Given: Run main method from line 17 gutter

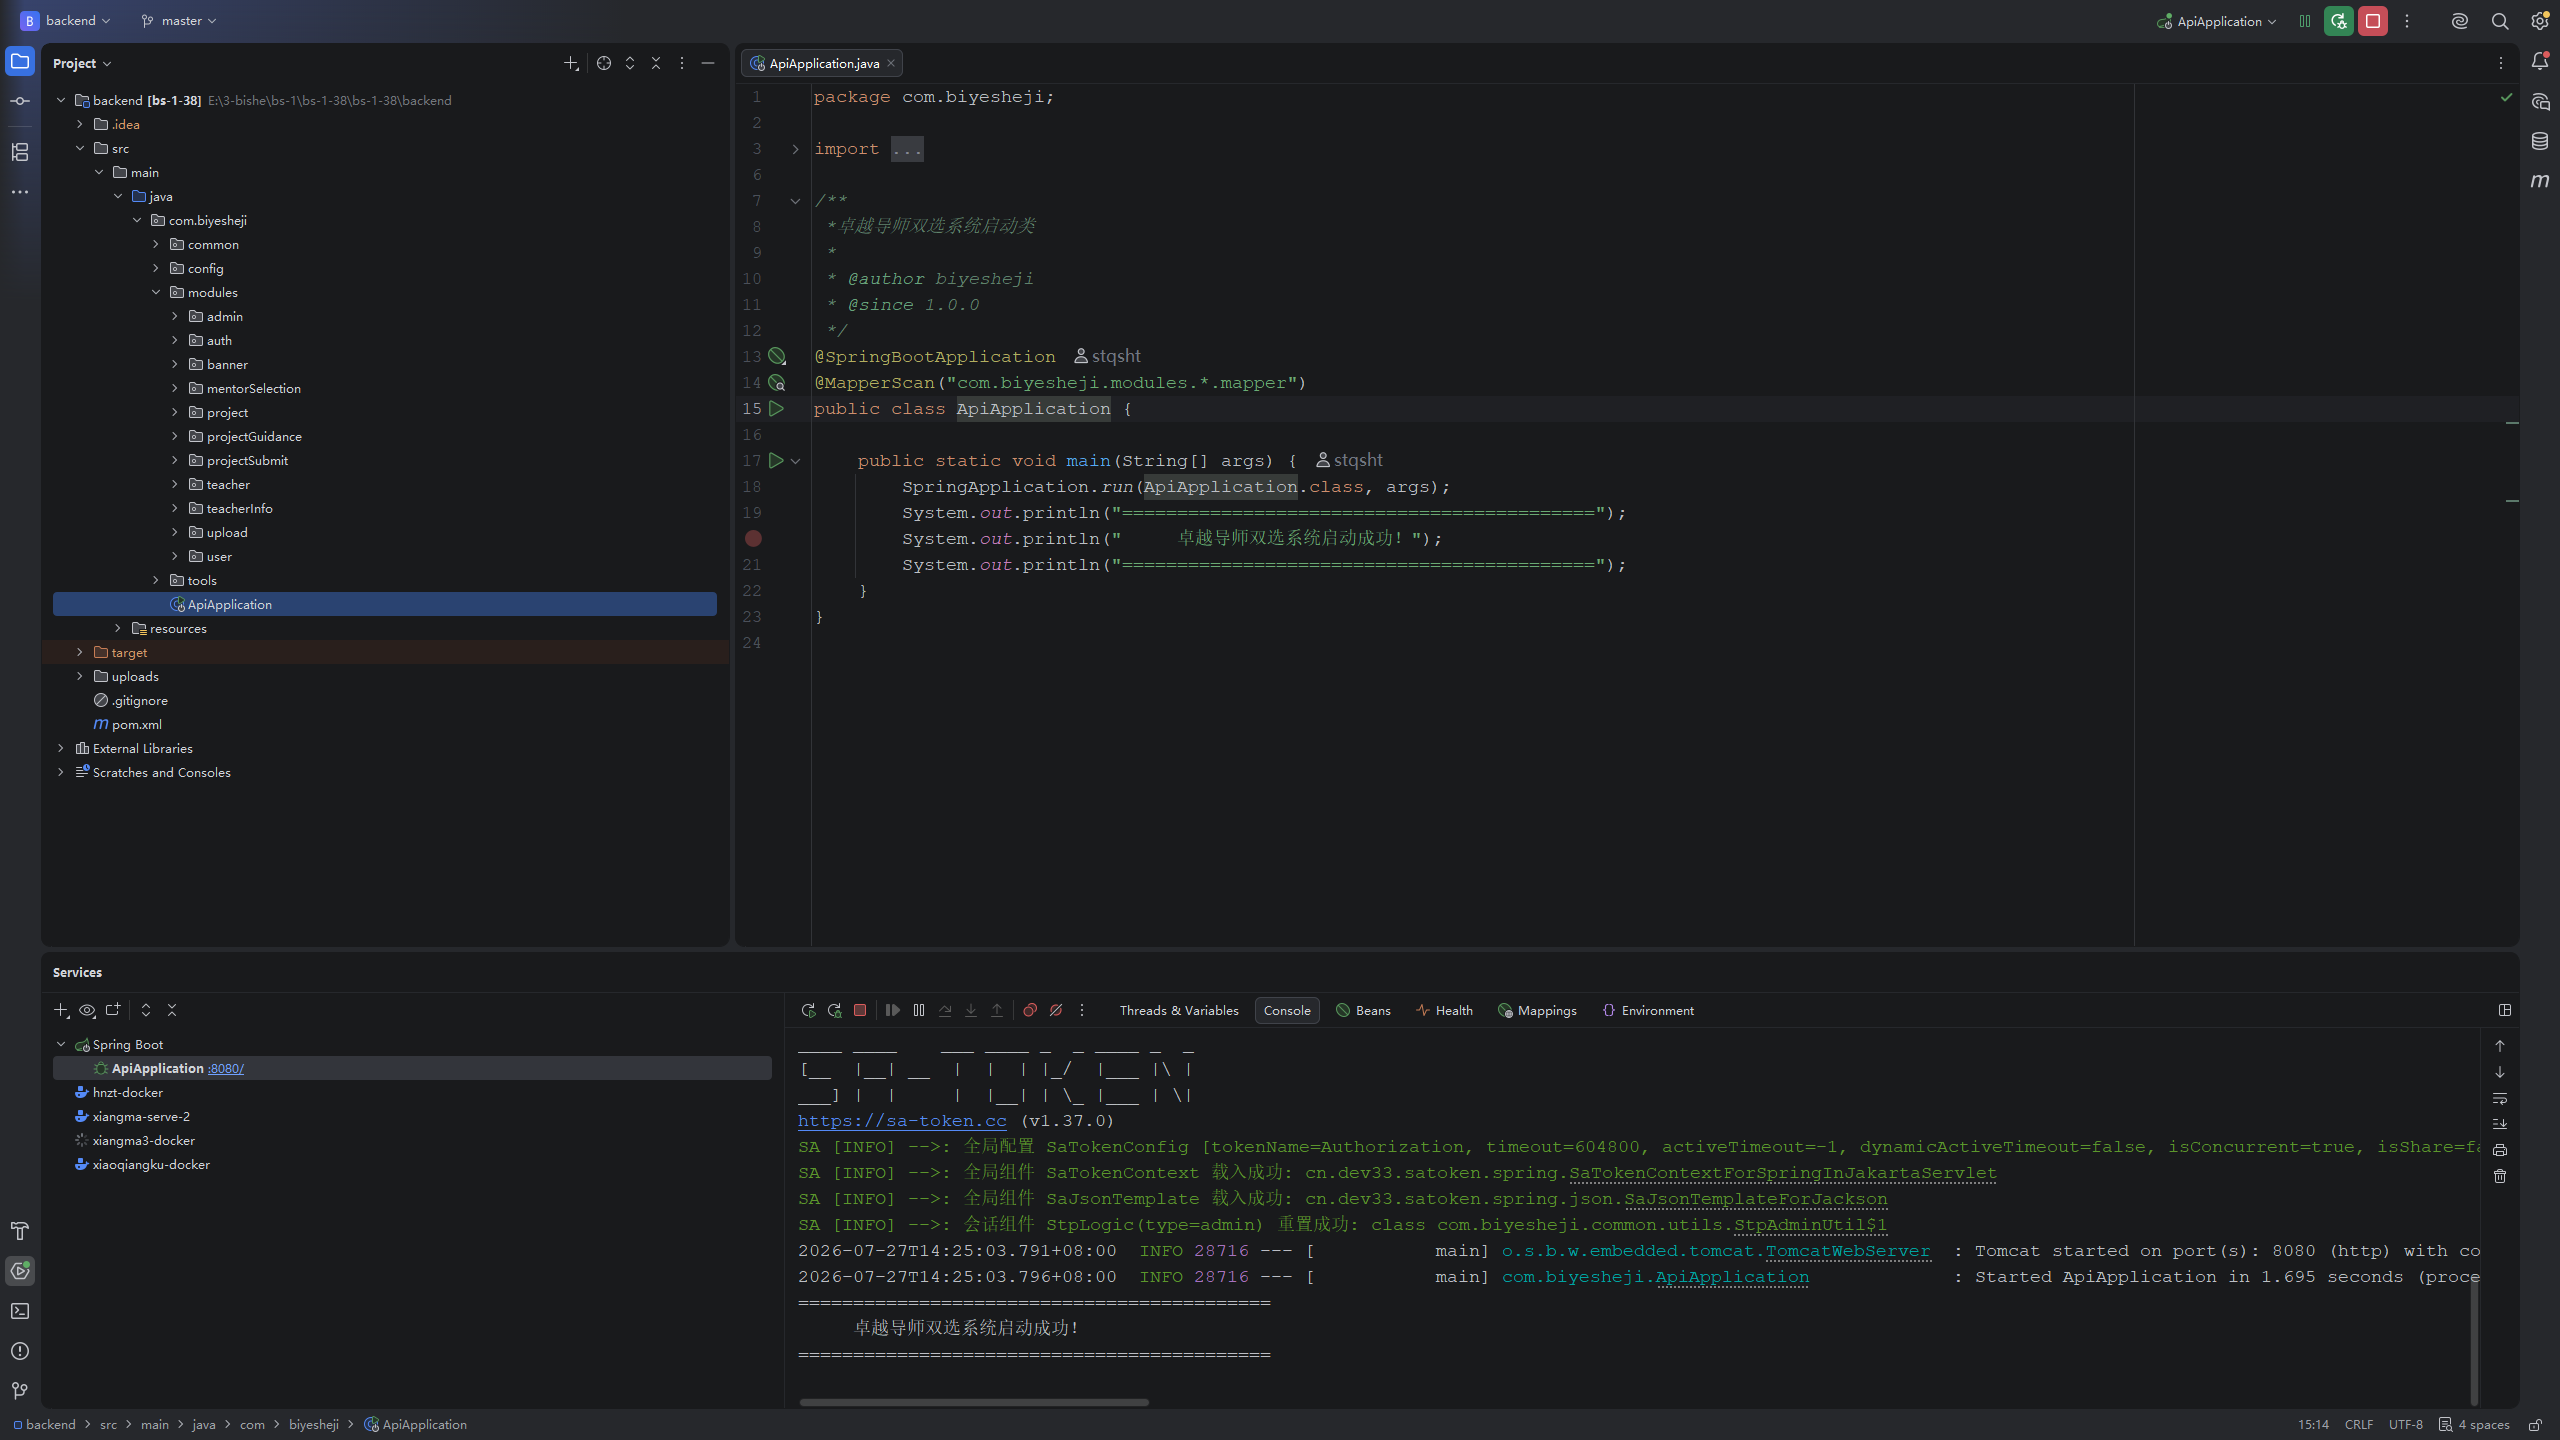Looking at the screenshot, I should pos(776,461).
